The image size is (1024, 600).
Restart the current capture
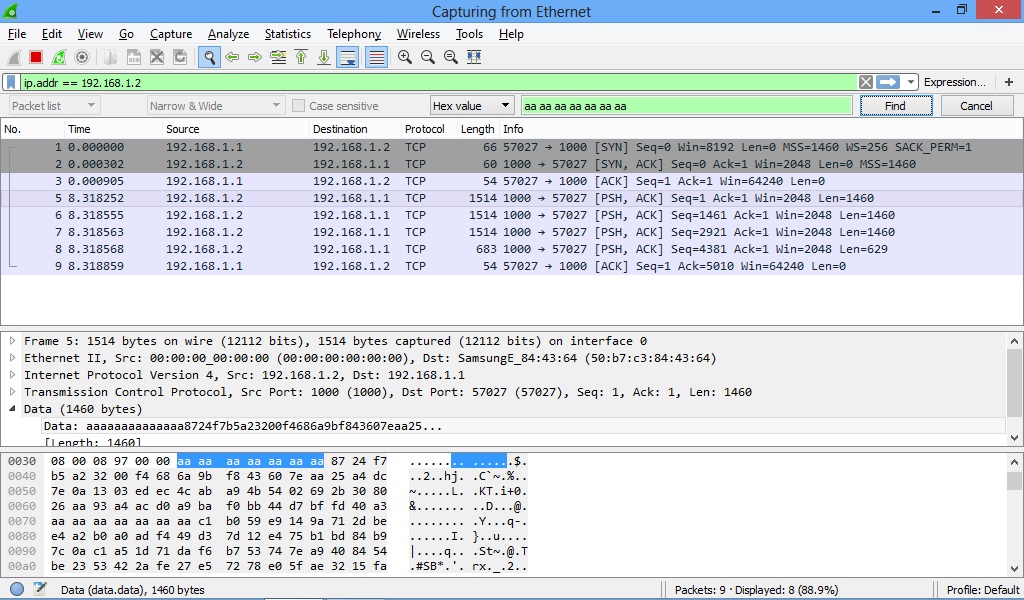click(x=59, y=57)
